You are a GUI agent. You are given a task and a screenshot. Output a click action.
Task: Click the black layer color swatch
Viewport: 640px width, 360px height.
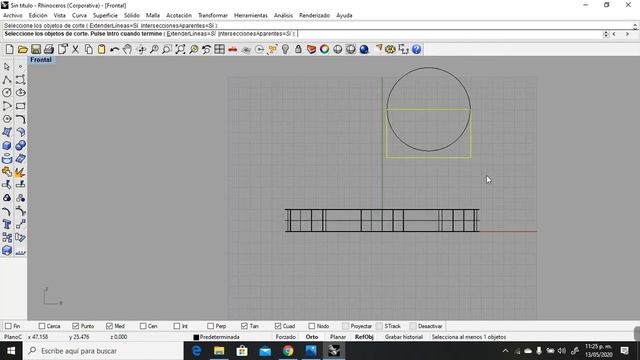[x=196, y=337]
